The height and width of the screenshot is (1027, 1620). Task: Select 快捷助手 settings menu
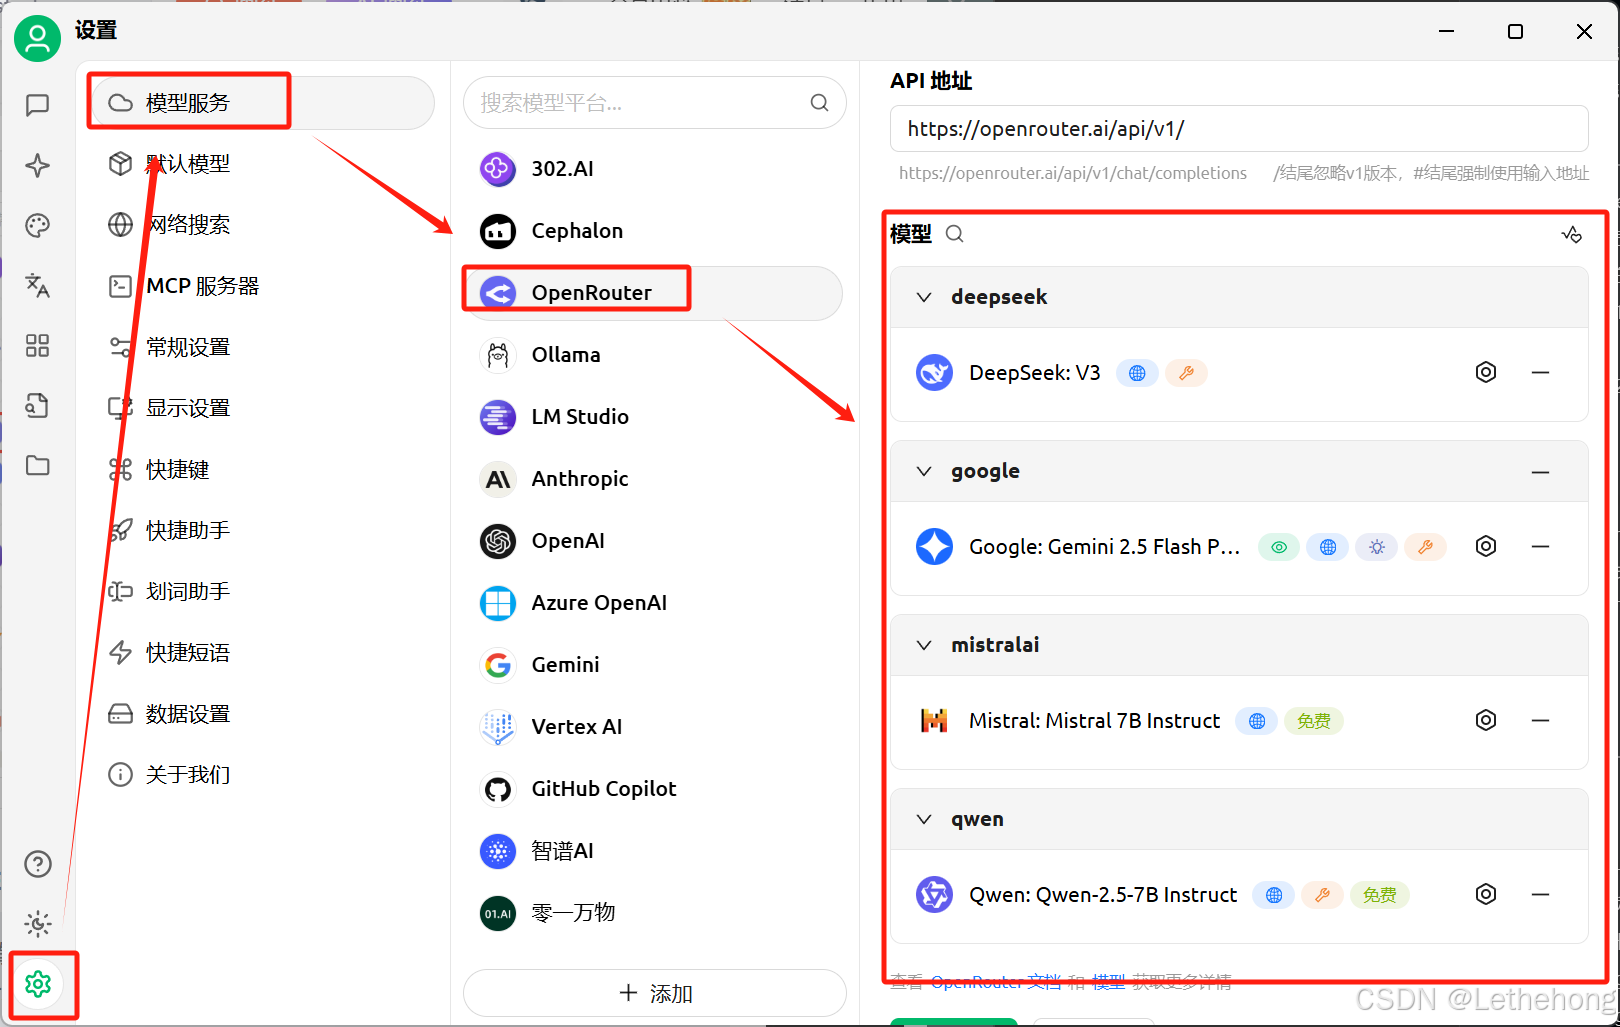(263, 530)
